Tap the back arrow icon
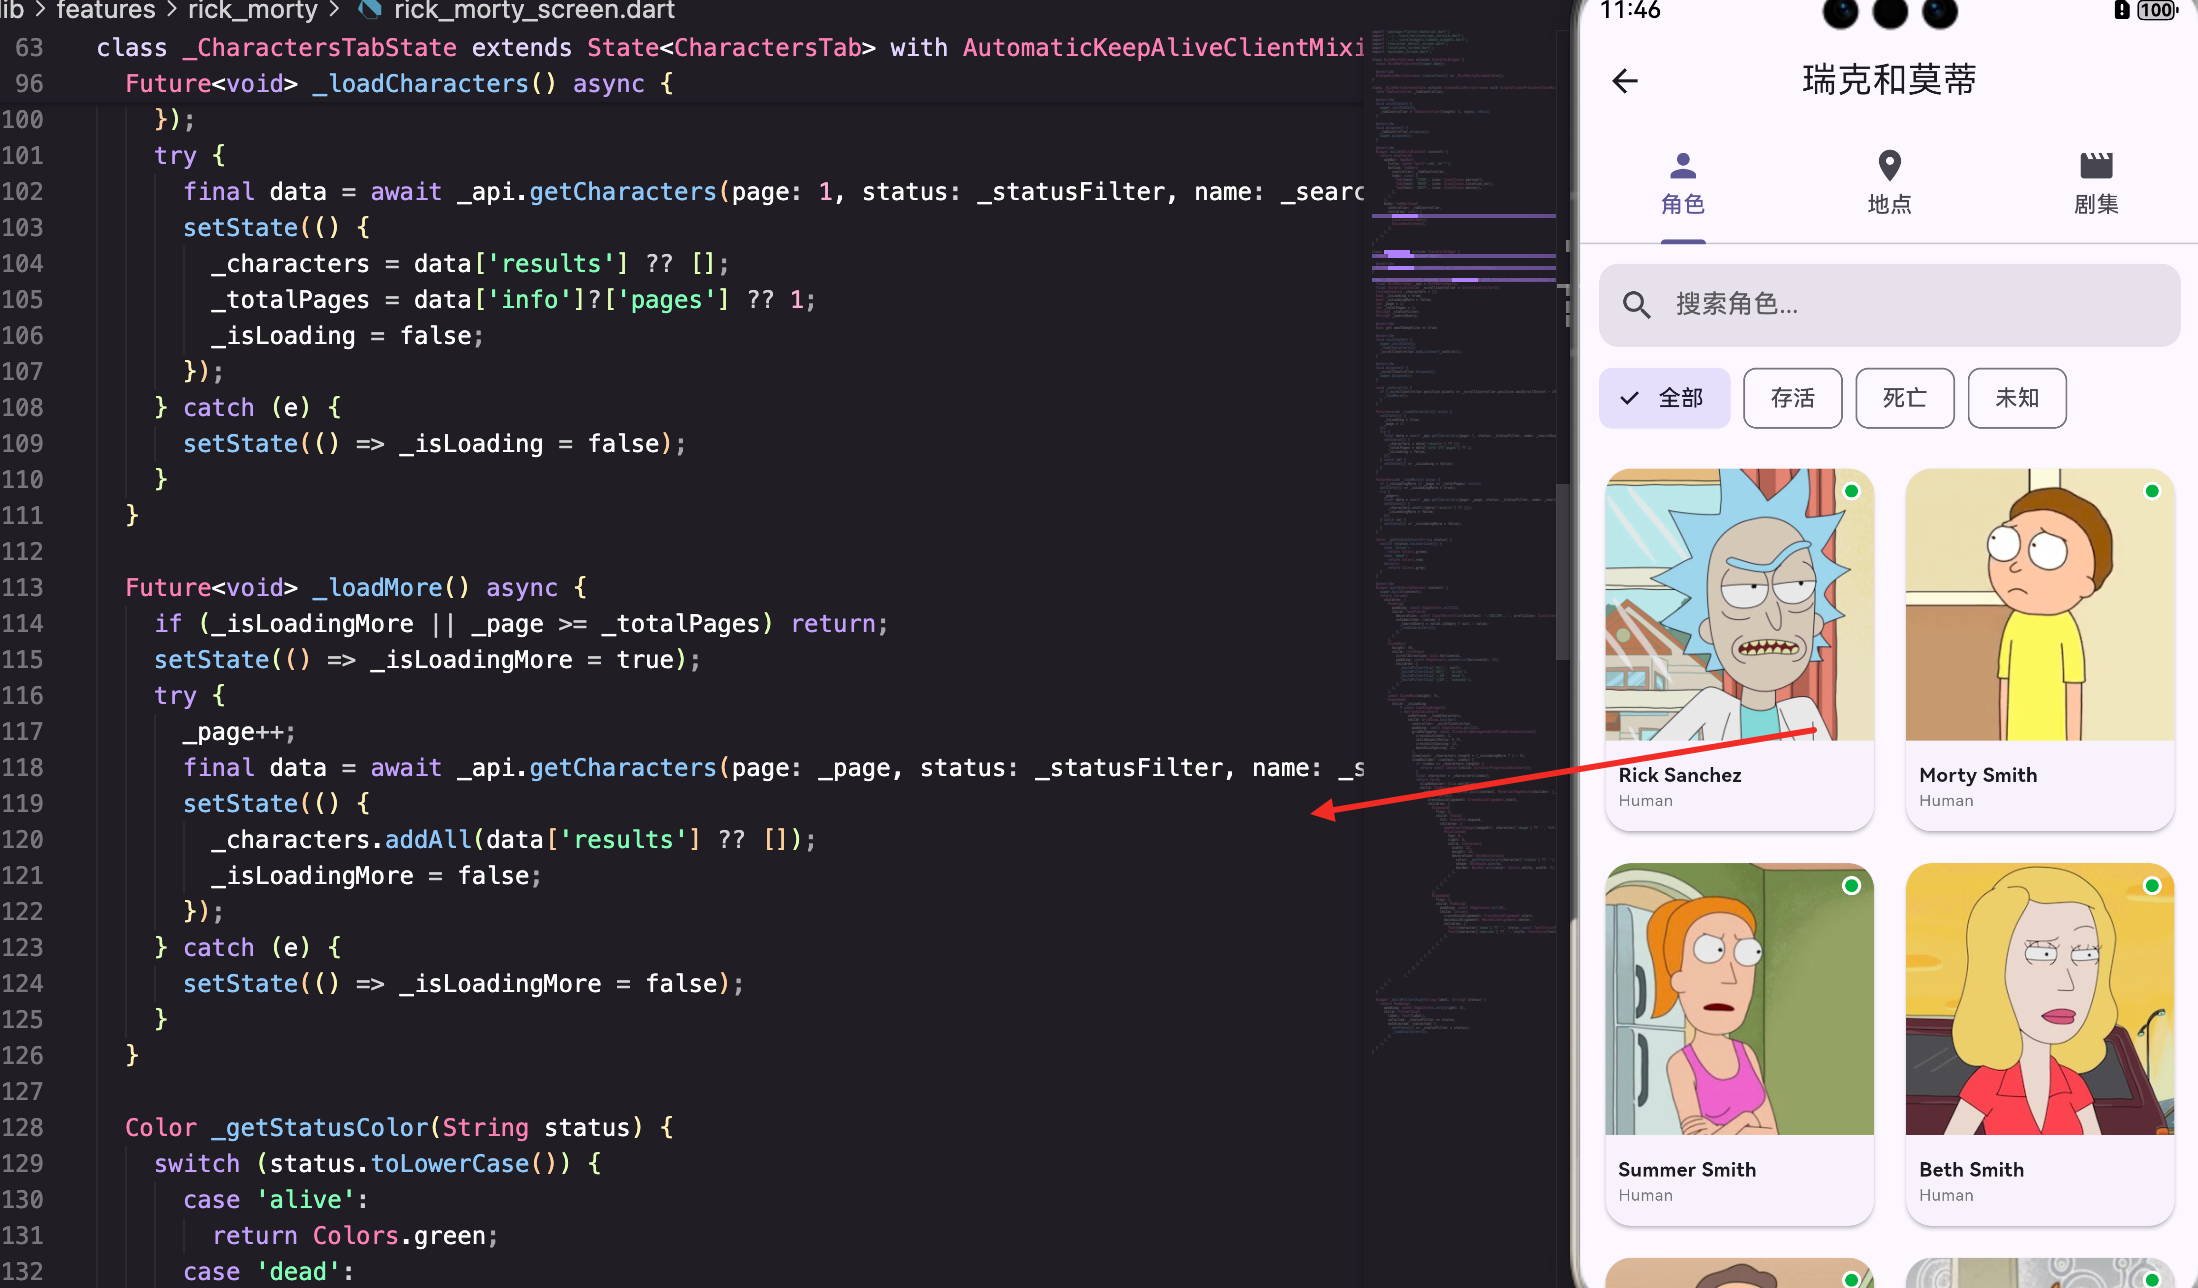 pos(1625,81)
